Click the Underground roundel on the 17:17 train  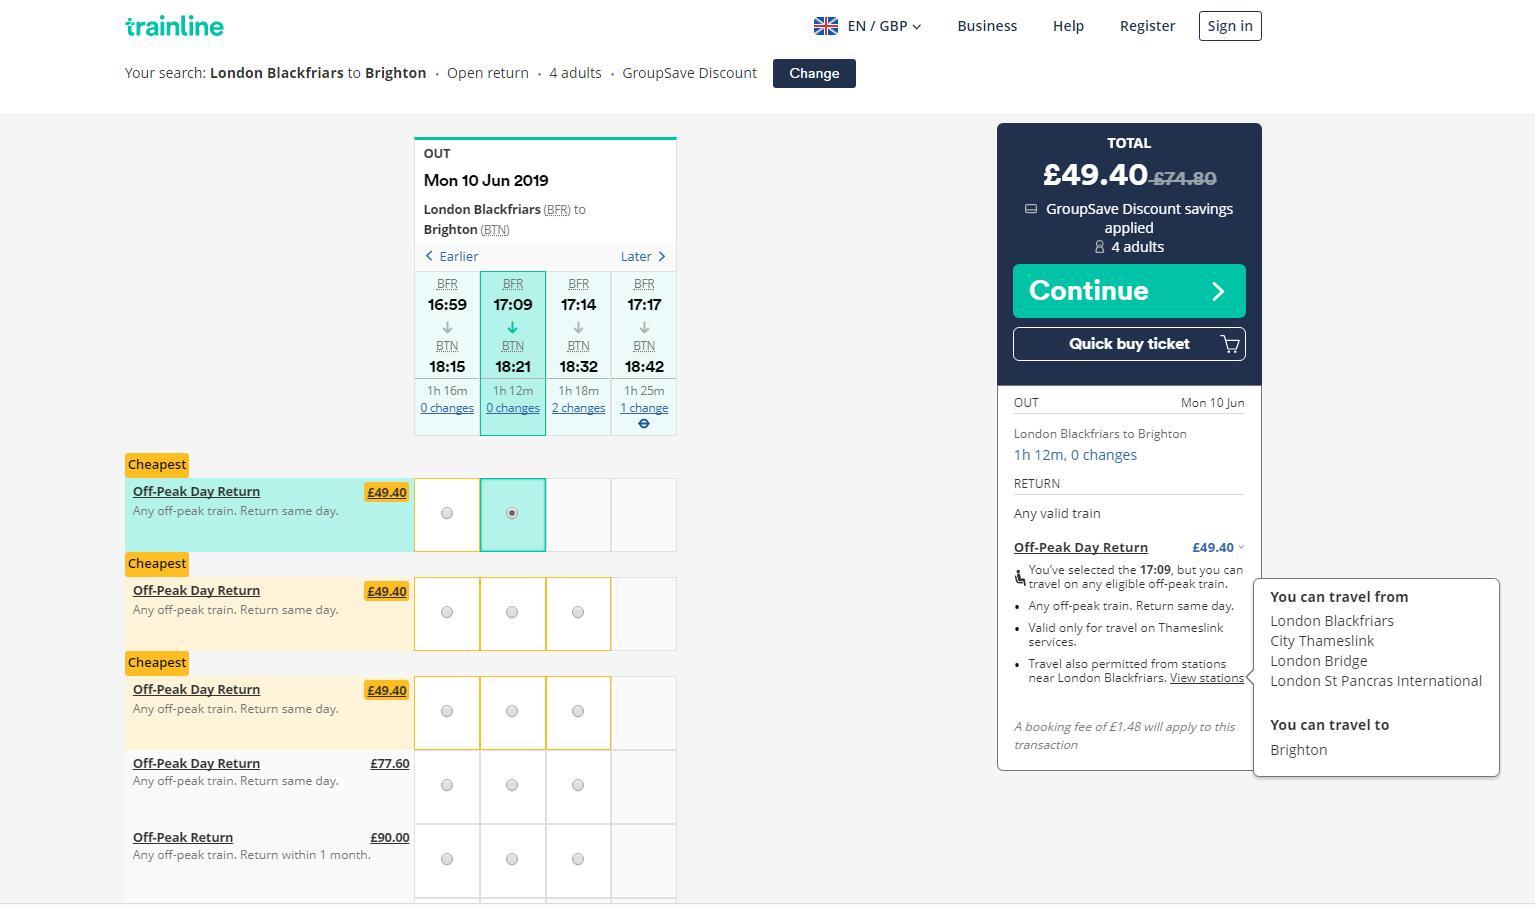[644, 424]
